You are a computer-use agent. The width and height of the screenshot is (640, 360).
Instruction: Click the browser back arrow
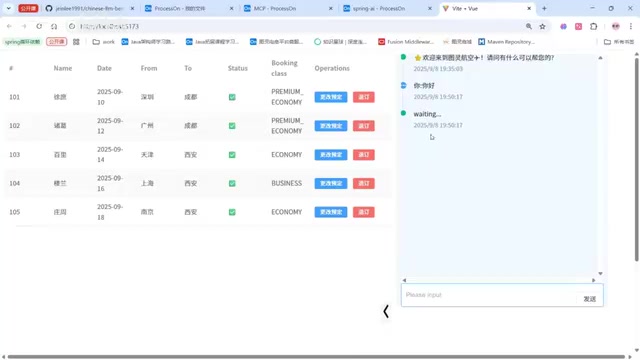9,26
